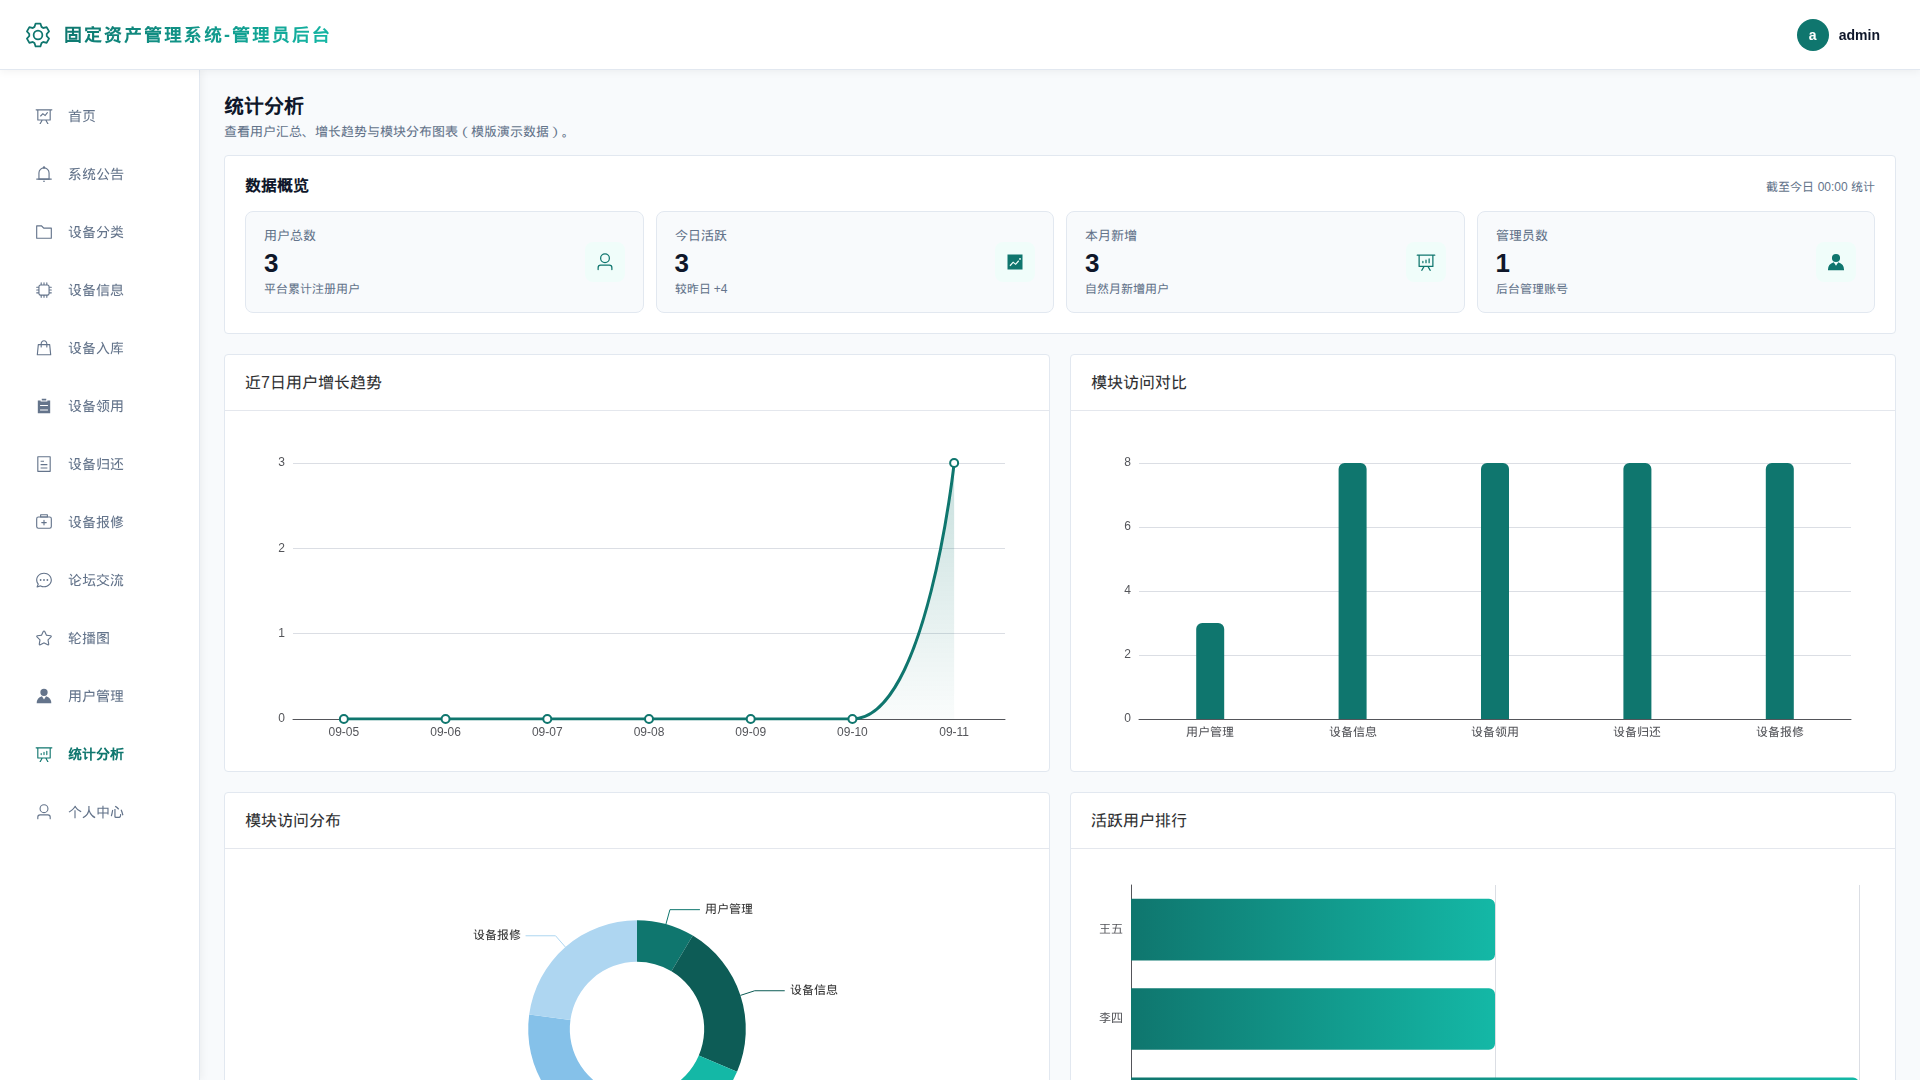This screenshot has width=1920, height=1080.
Task: Click the star icon for 轮播图
Action: pyautogui.click(x=44, y=638)
